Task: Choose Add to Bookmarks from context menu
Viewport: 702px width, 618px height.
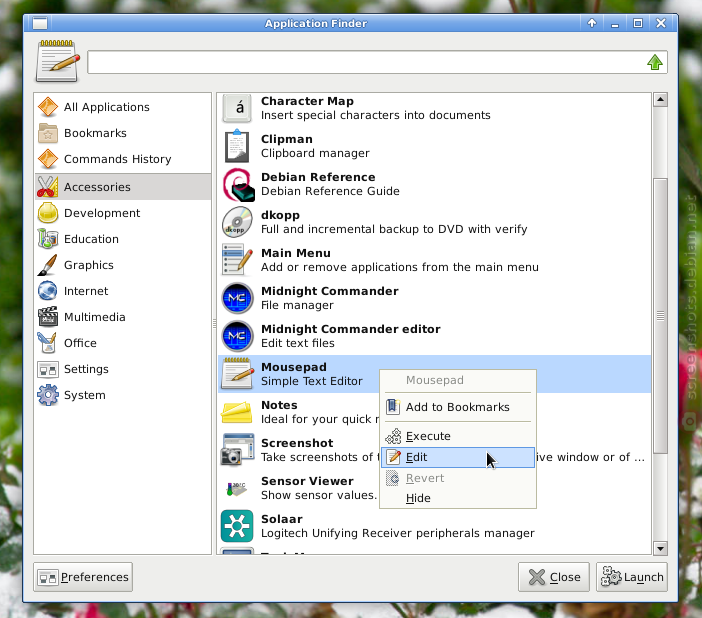Action: tap(458, 407)
